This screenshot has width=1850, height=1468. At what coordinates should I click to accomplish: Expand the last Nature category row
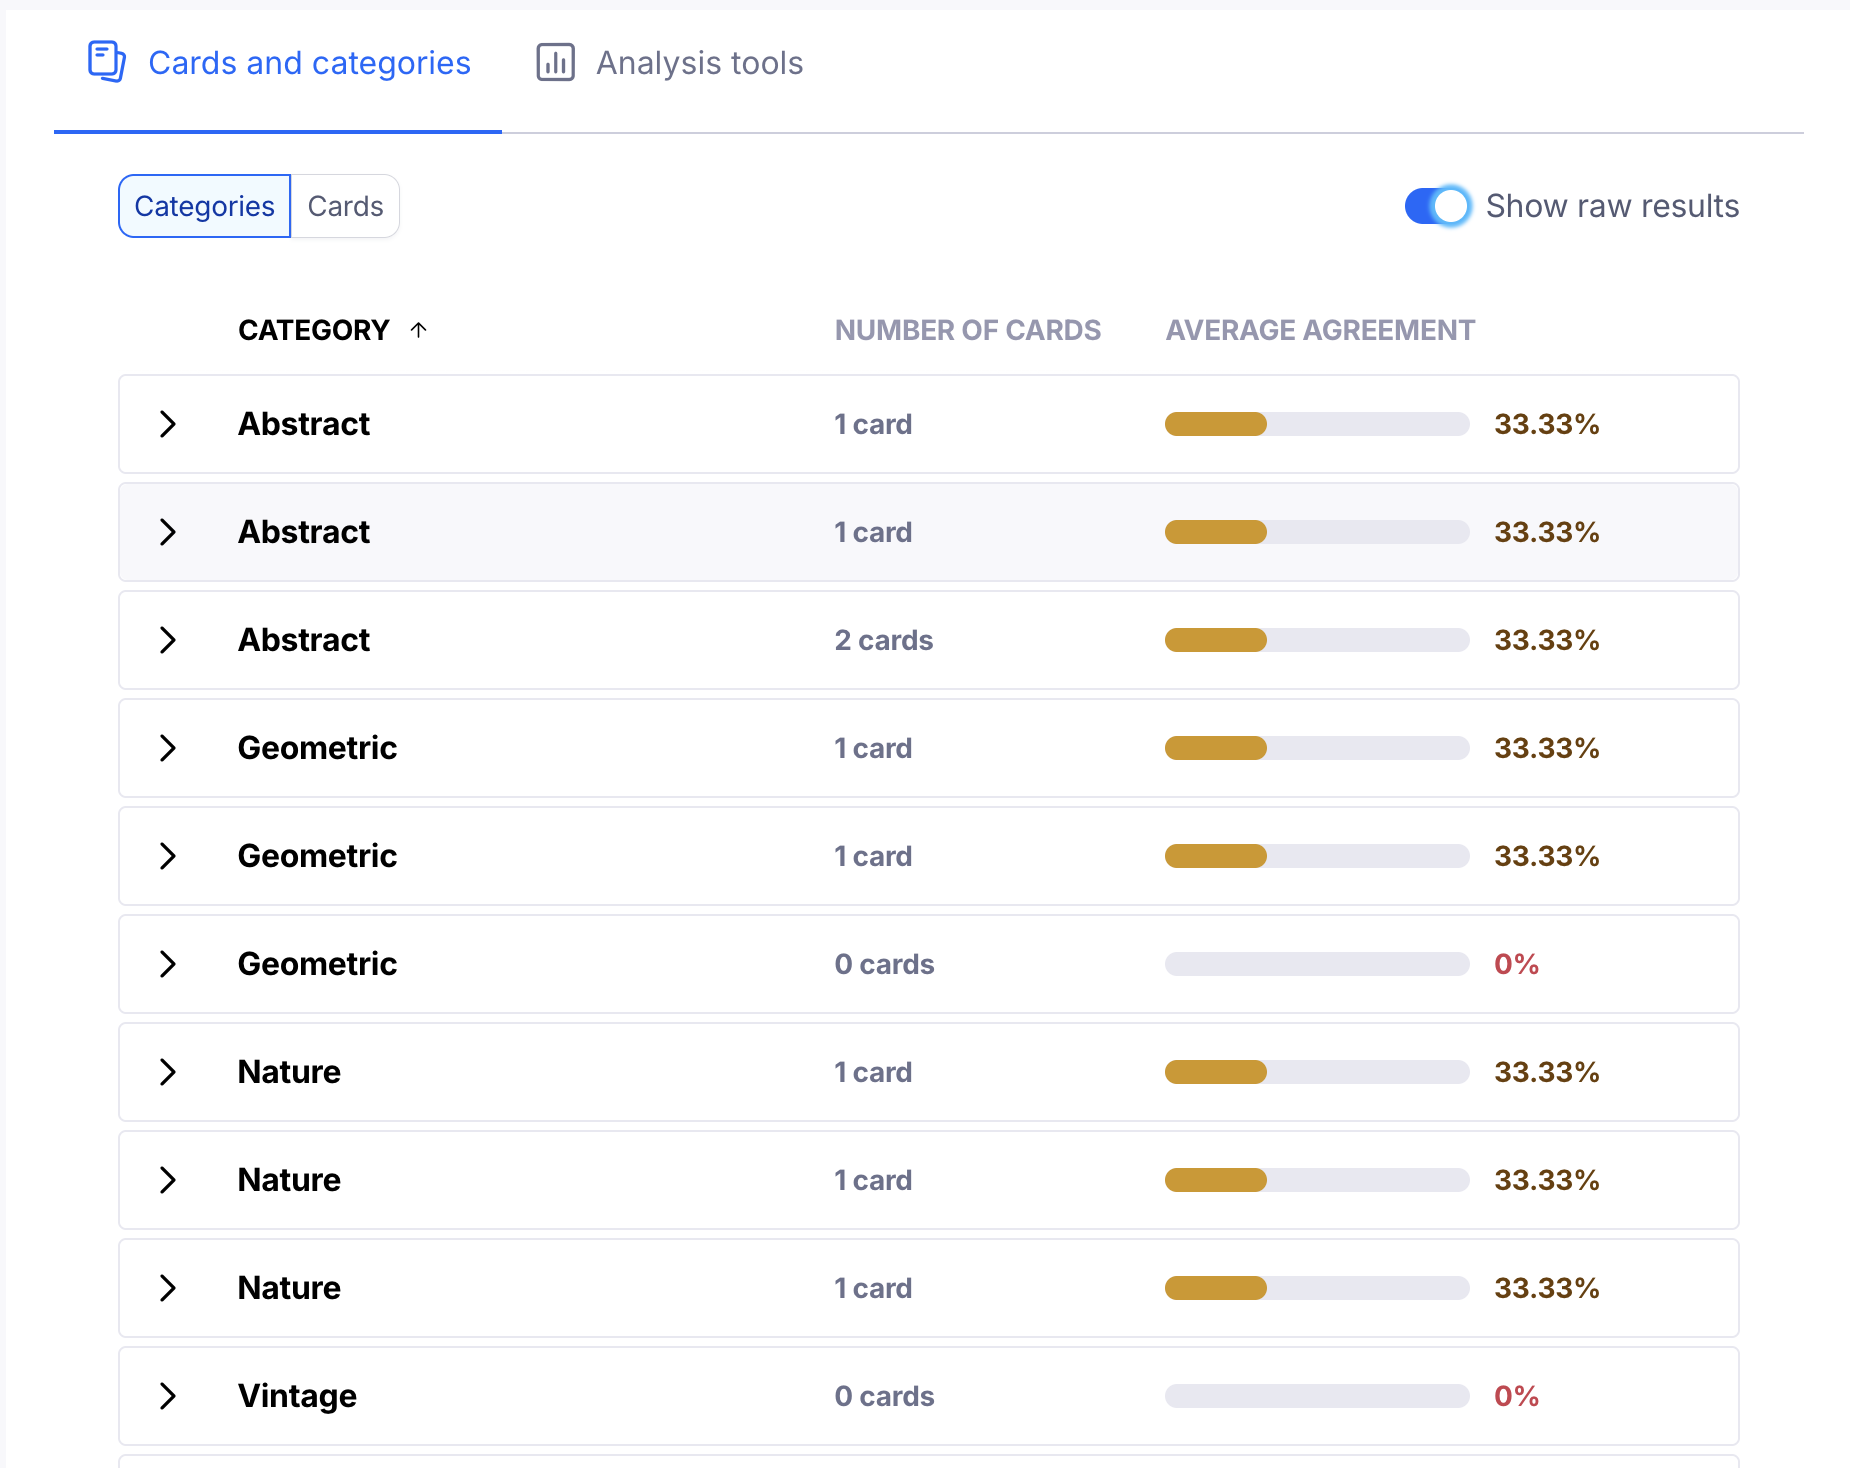point(168,1288)
